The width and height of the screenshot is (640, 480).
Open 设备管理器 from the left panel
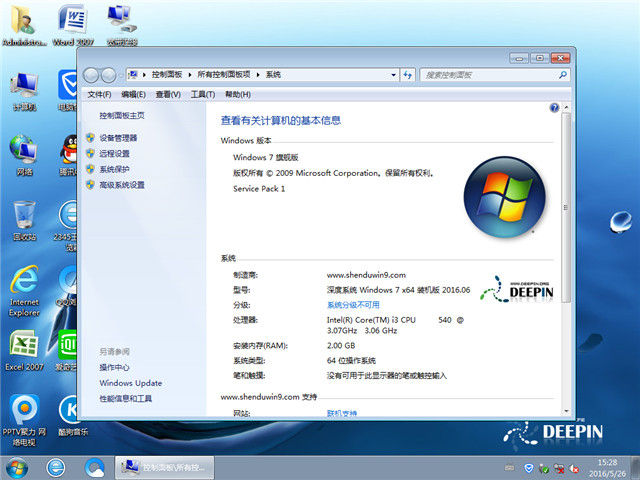(x=118, y=138)
